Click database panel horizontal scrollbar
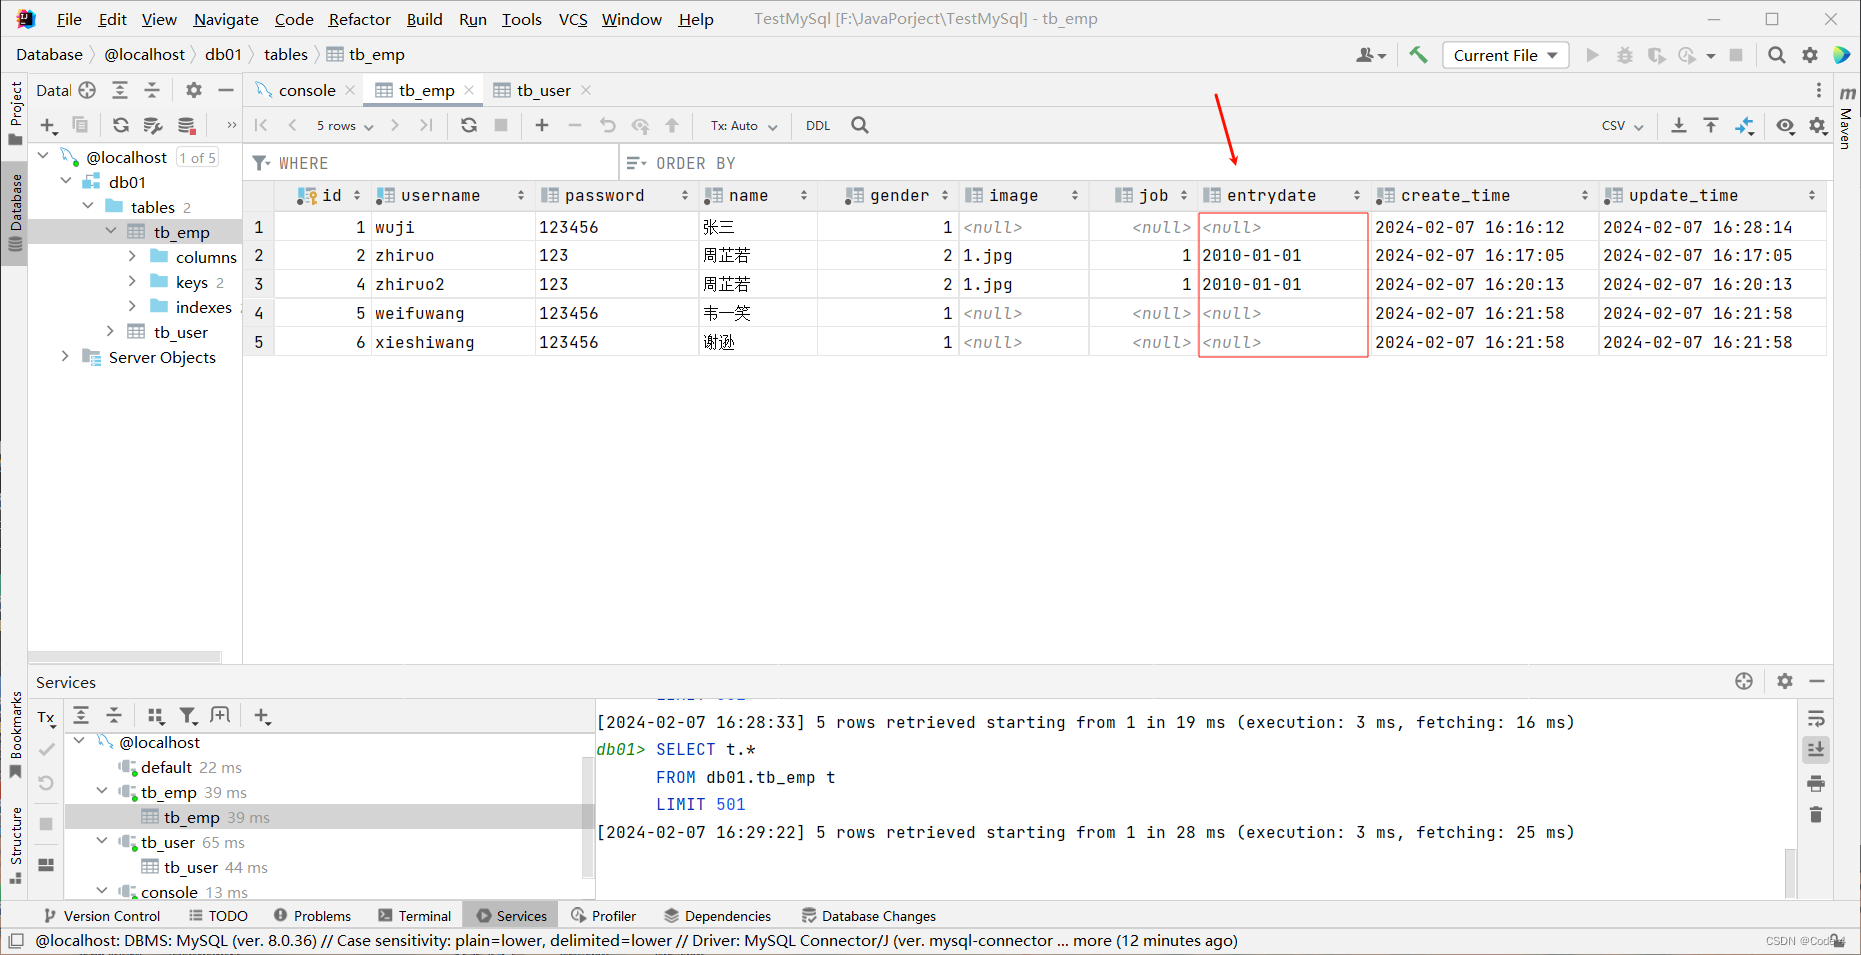Screen dimensions: 1861x955 click(125, 657)
